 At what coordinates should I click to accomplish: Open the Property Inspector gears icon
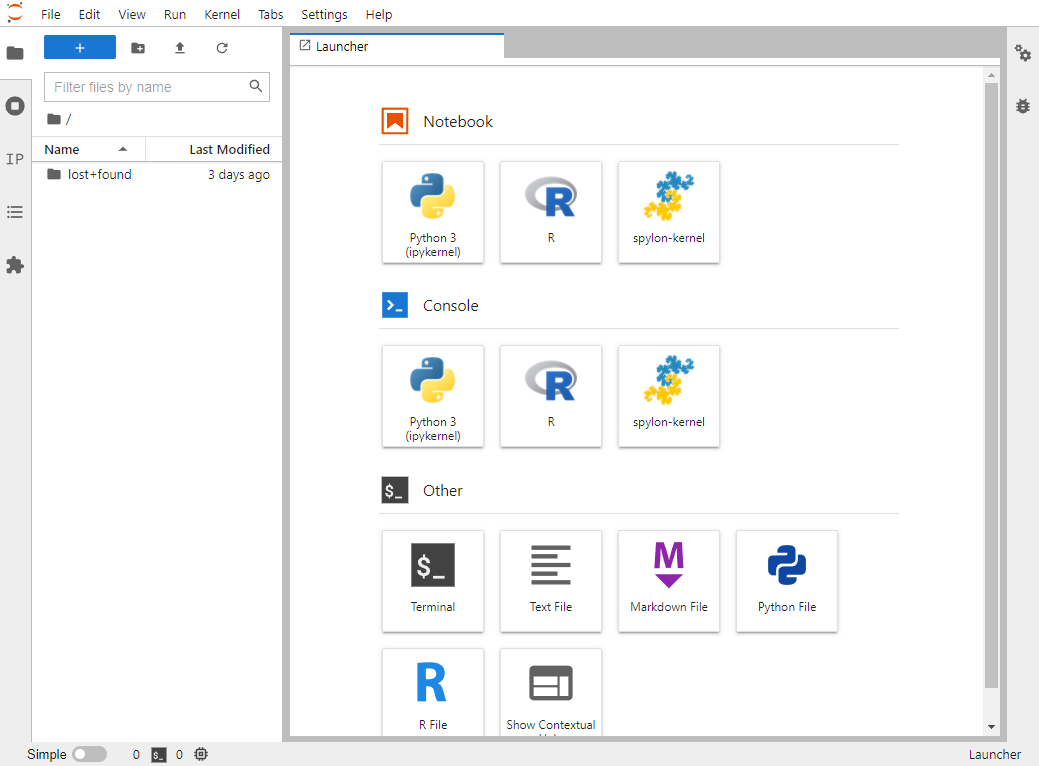click(x=1023, y=53)
